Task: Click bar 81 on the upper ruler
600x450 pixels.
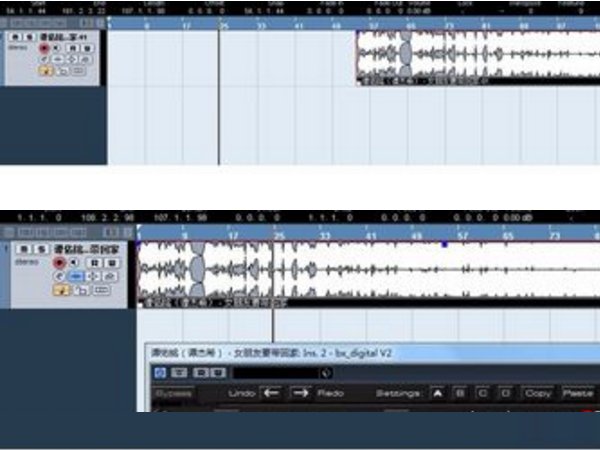Action: 486,26
